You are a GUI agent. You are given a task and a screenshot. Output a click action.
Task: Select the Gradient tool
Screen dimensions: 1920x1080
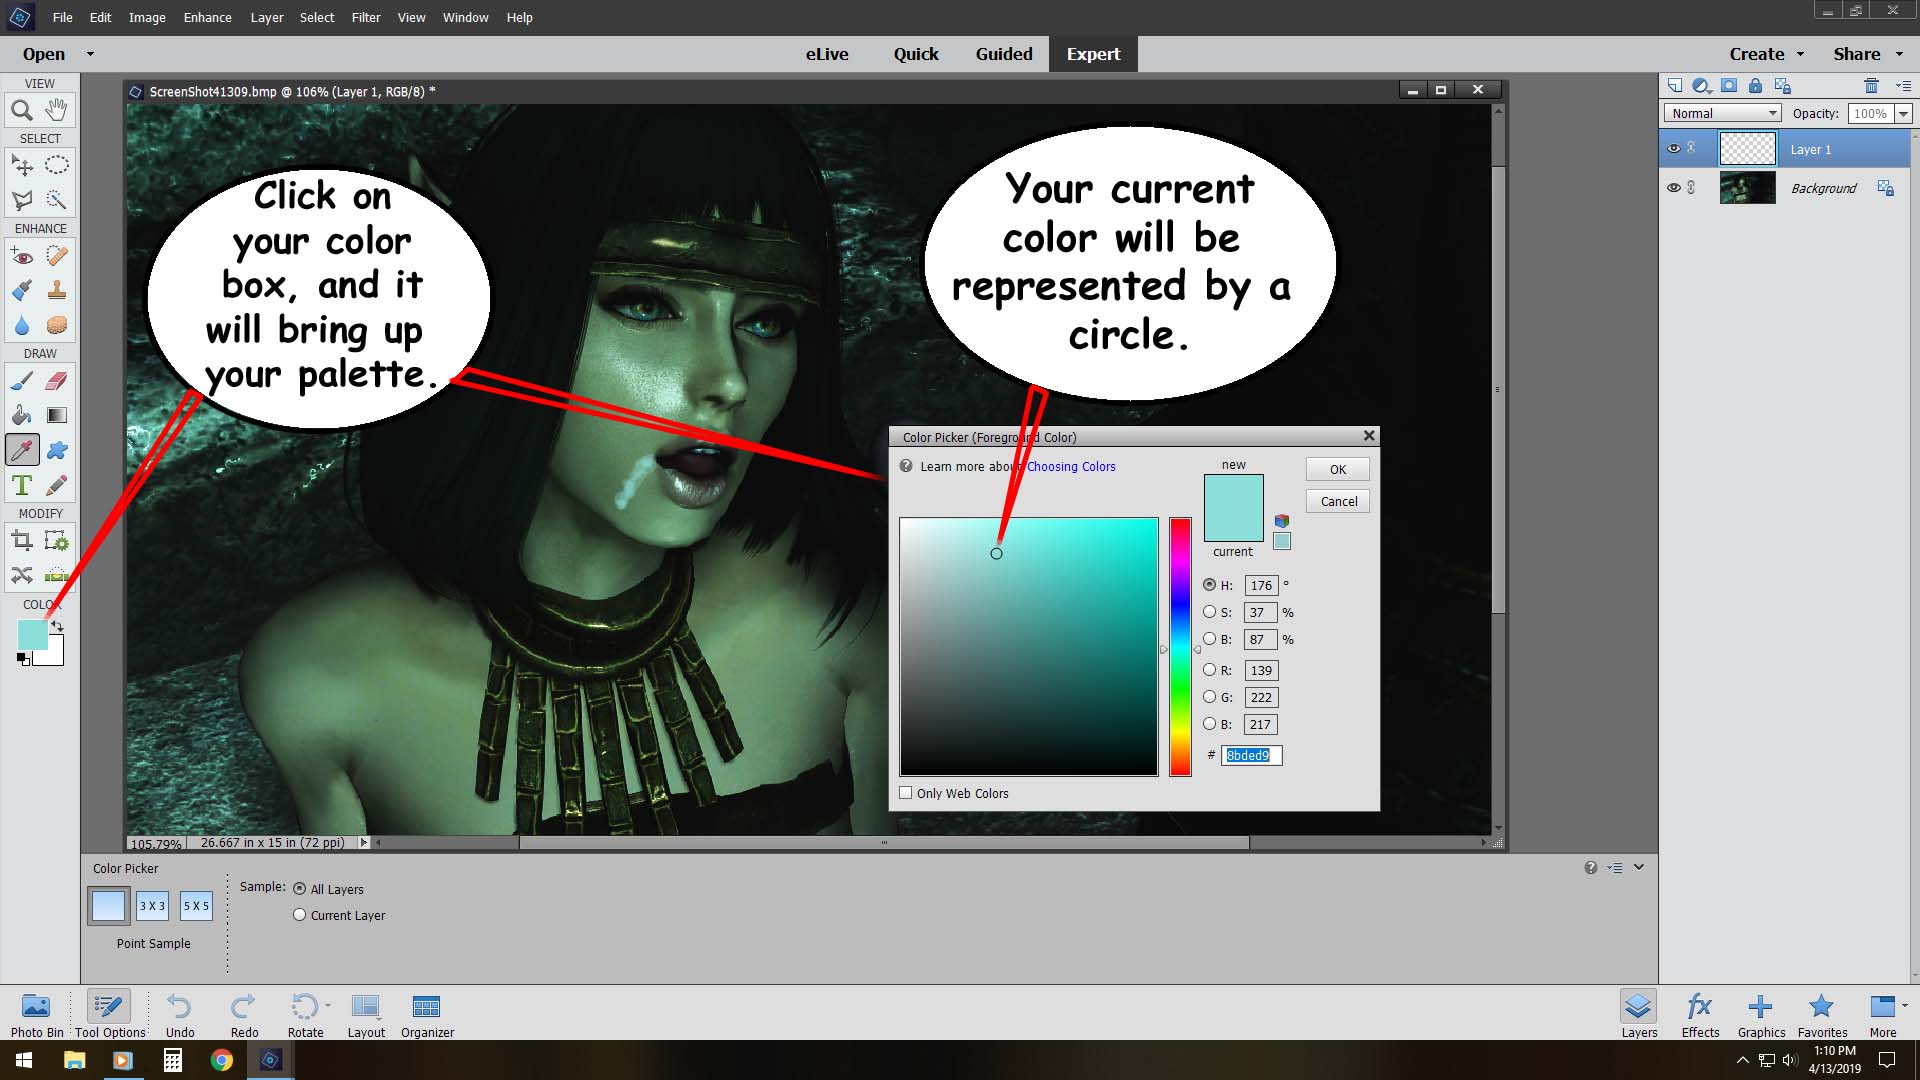(x=57, y=415)
